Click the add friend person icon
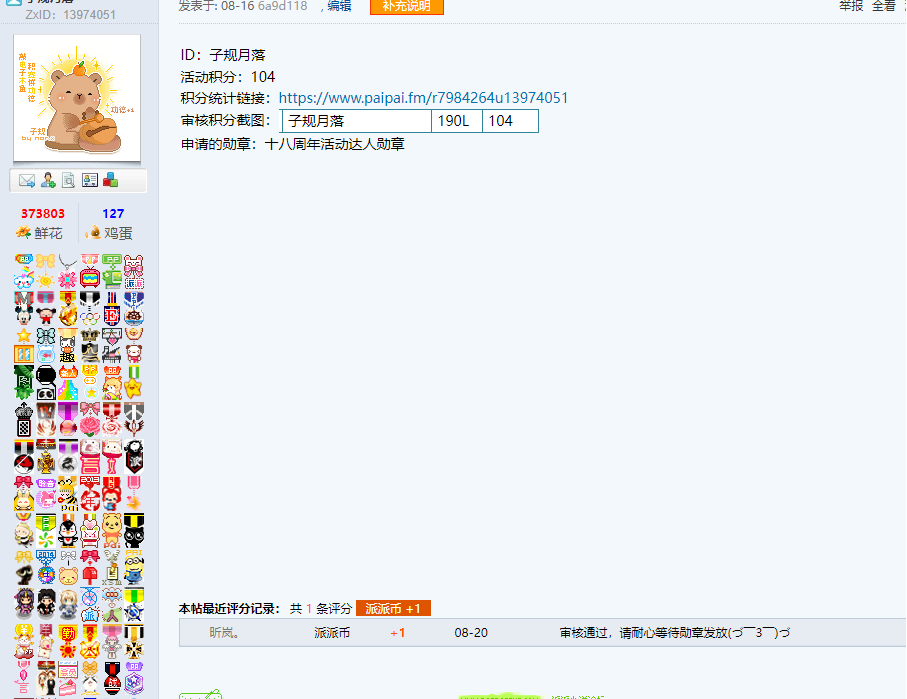The height and width of the screenshot is (699, 907). (x=48, y=181)
